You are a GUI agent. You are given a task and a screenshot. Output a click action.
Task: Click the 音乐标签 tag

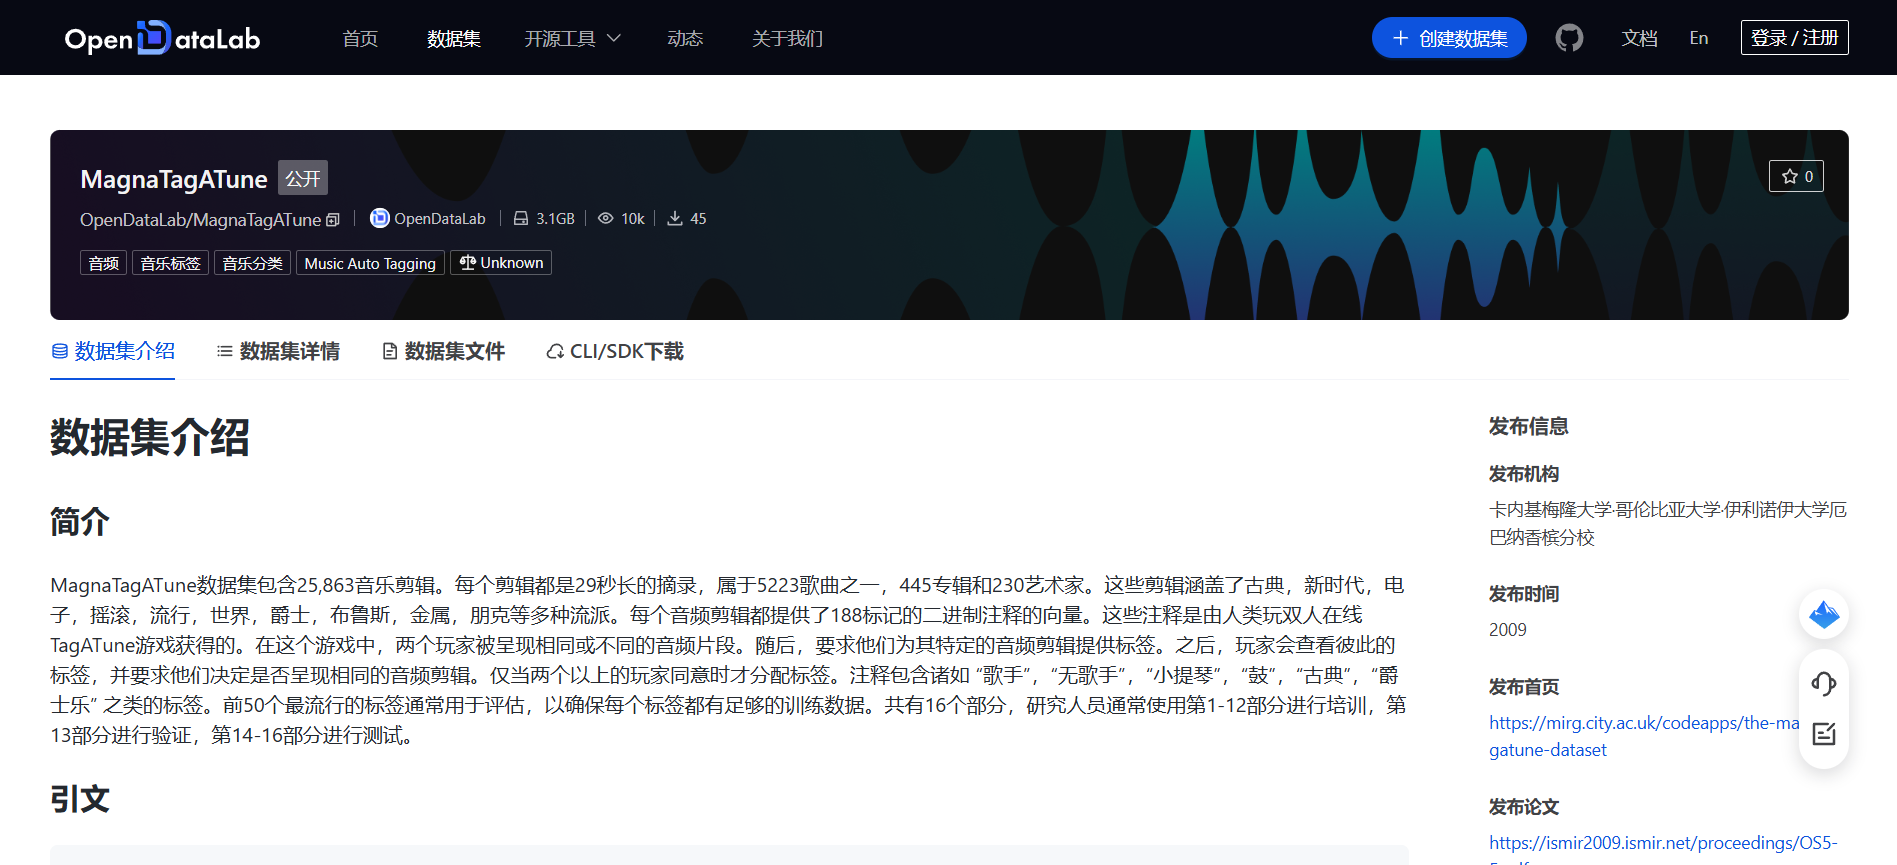(x=170, y=263)
